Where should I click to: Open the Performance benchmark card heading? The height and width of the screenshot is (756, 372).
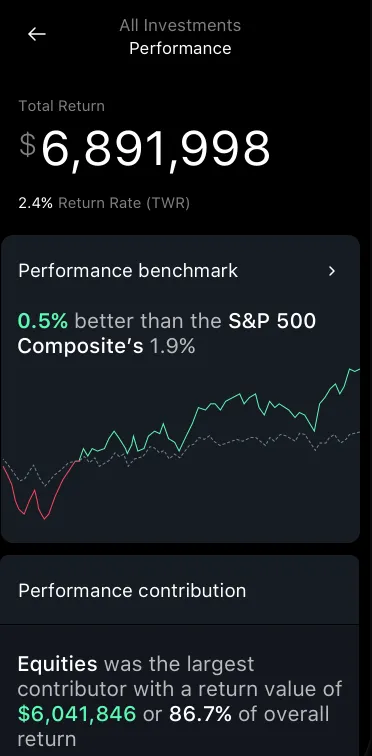click(128, 271)
